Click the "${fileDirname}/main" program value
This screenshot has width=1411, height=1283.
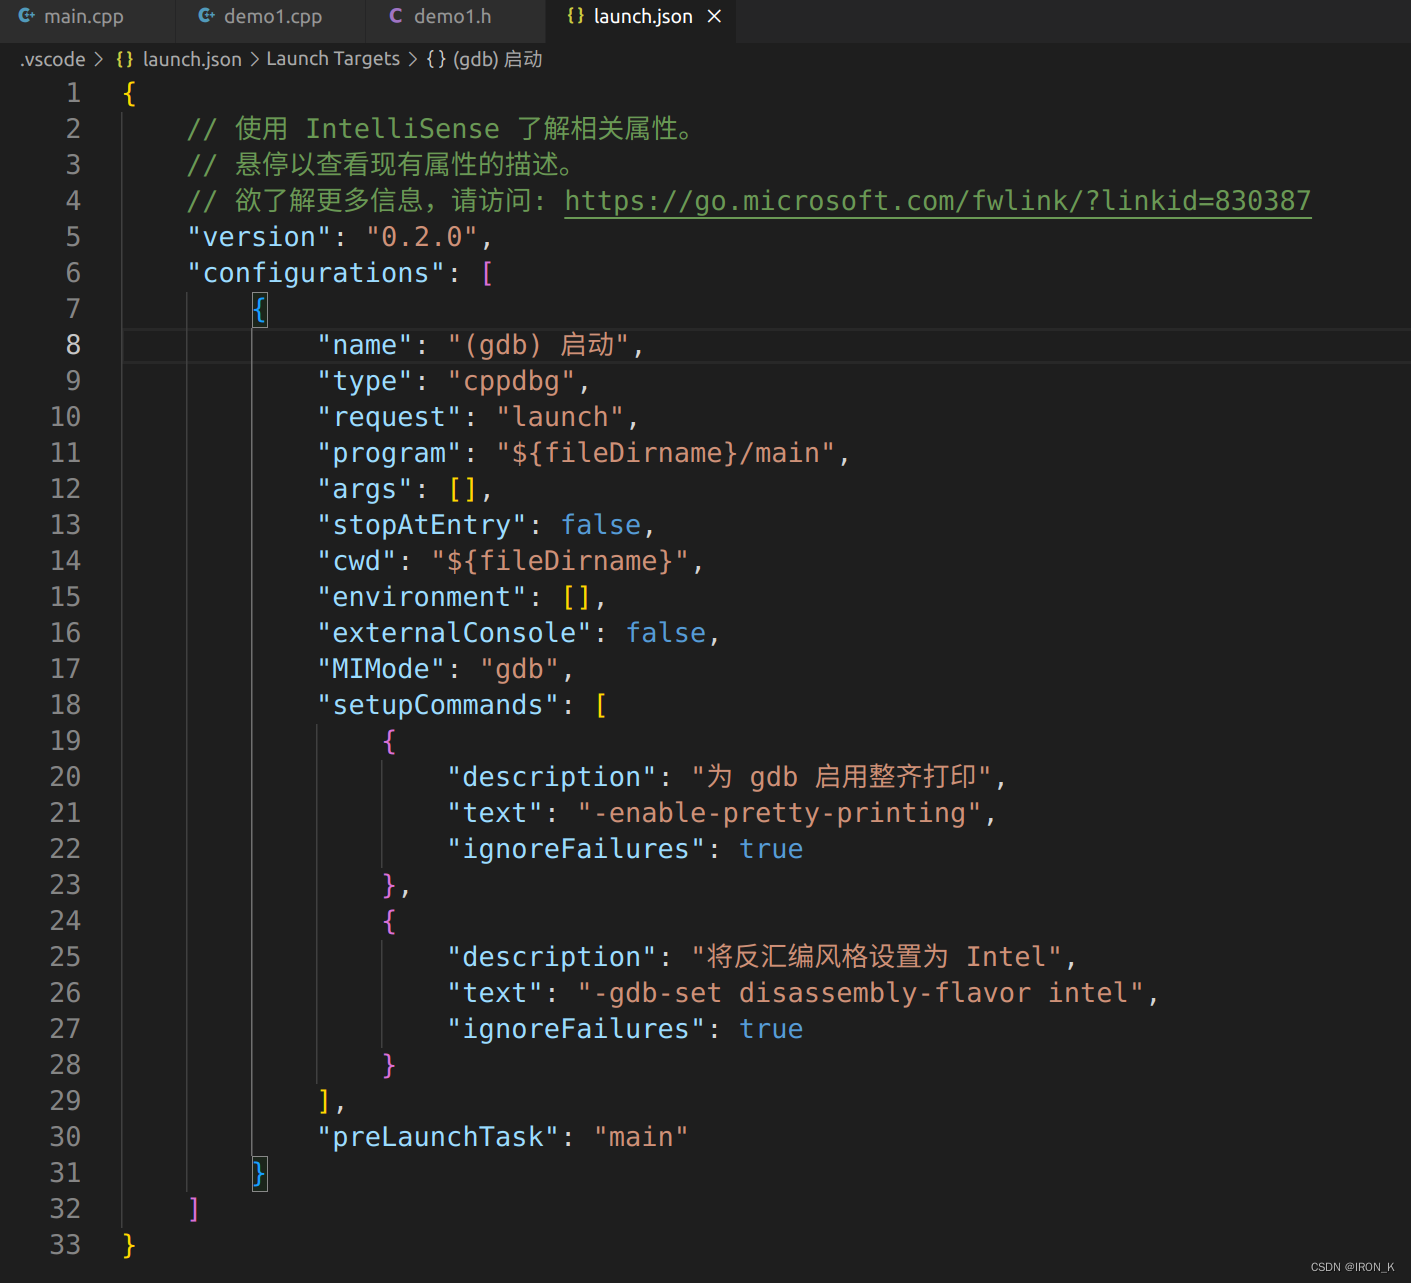(665, 453)
